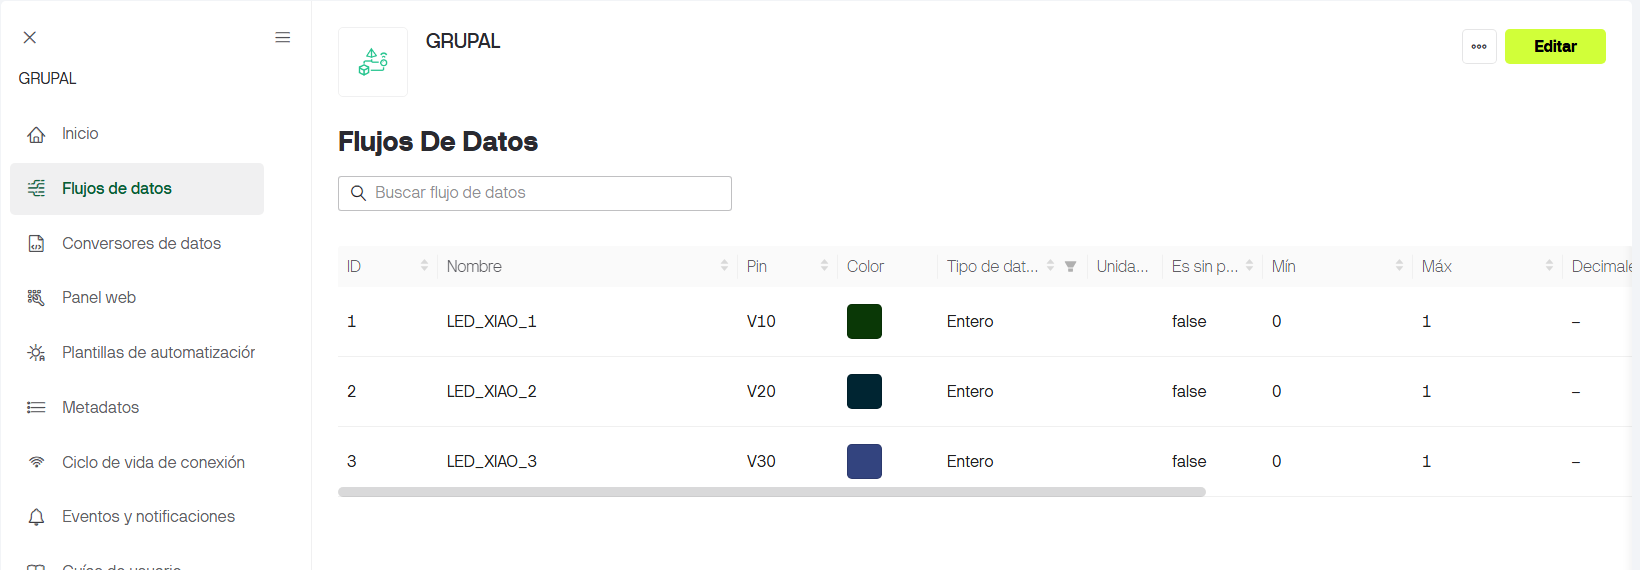The image size is (1640, 570).
Task: Open the Editar button
Action: [1555, 46]
